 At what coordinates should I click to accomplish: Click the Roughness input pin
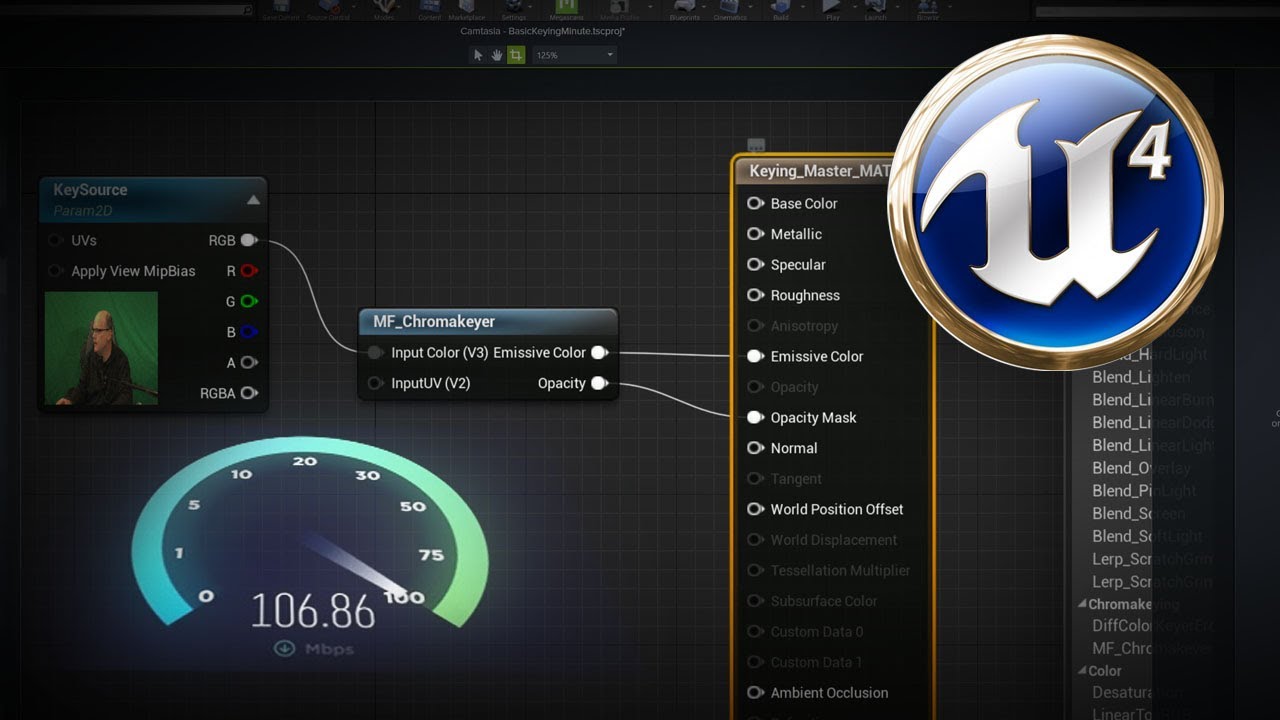tap(756, 295)
